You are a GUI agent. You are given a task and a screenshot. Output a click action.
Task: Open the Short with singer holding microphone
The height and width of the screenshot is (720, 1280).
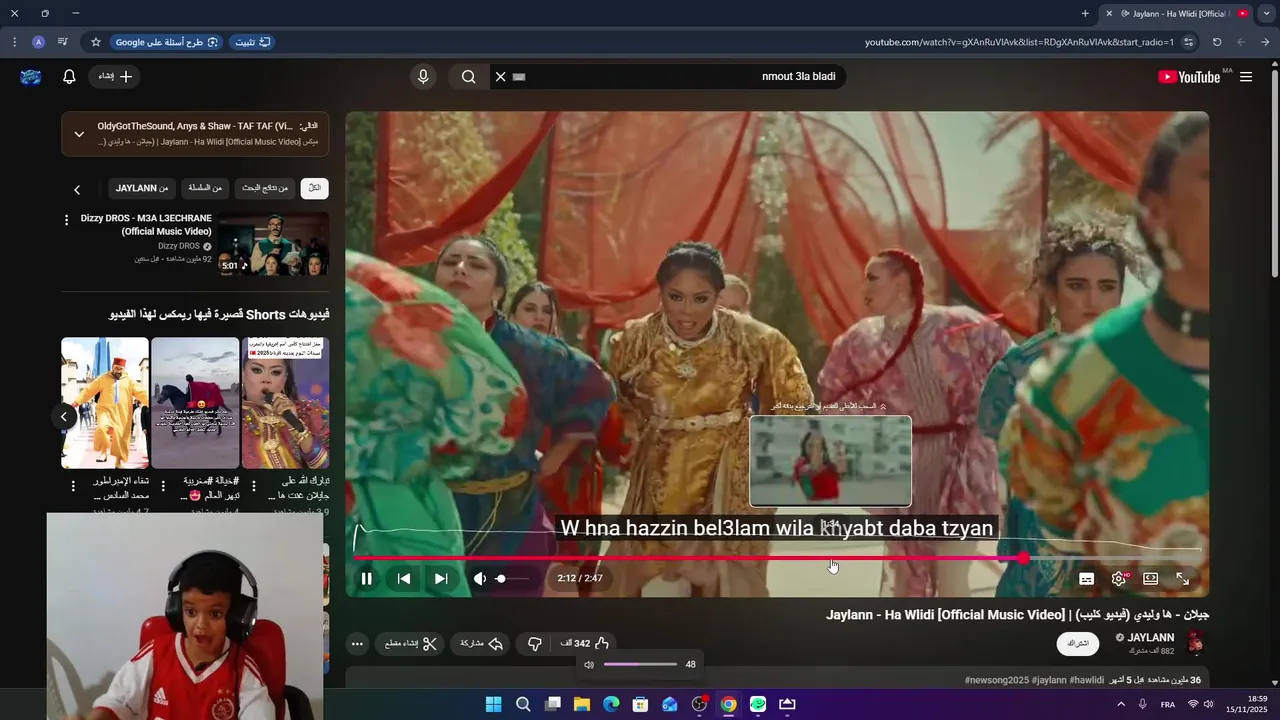click(285, 403)
